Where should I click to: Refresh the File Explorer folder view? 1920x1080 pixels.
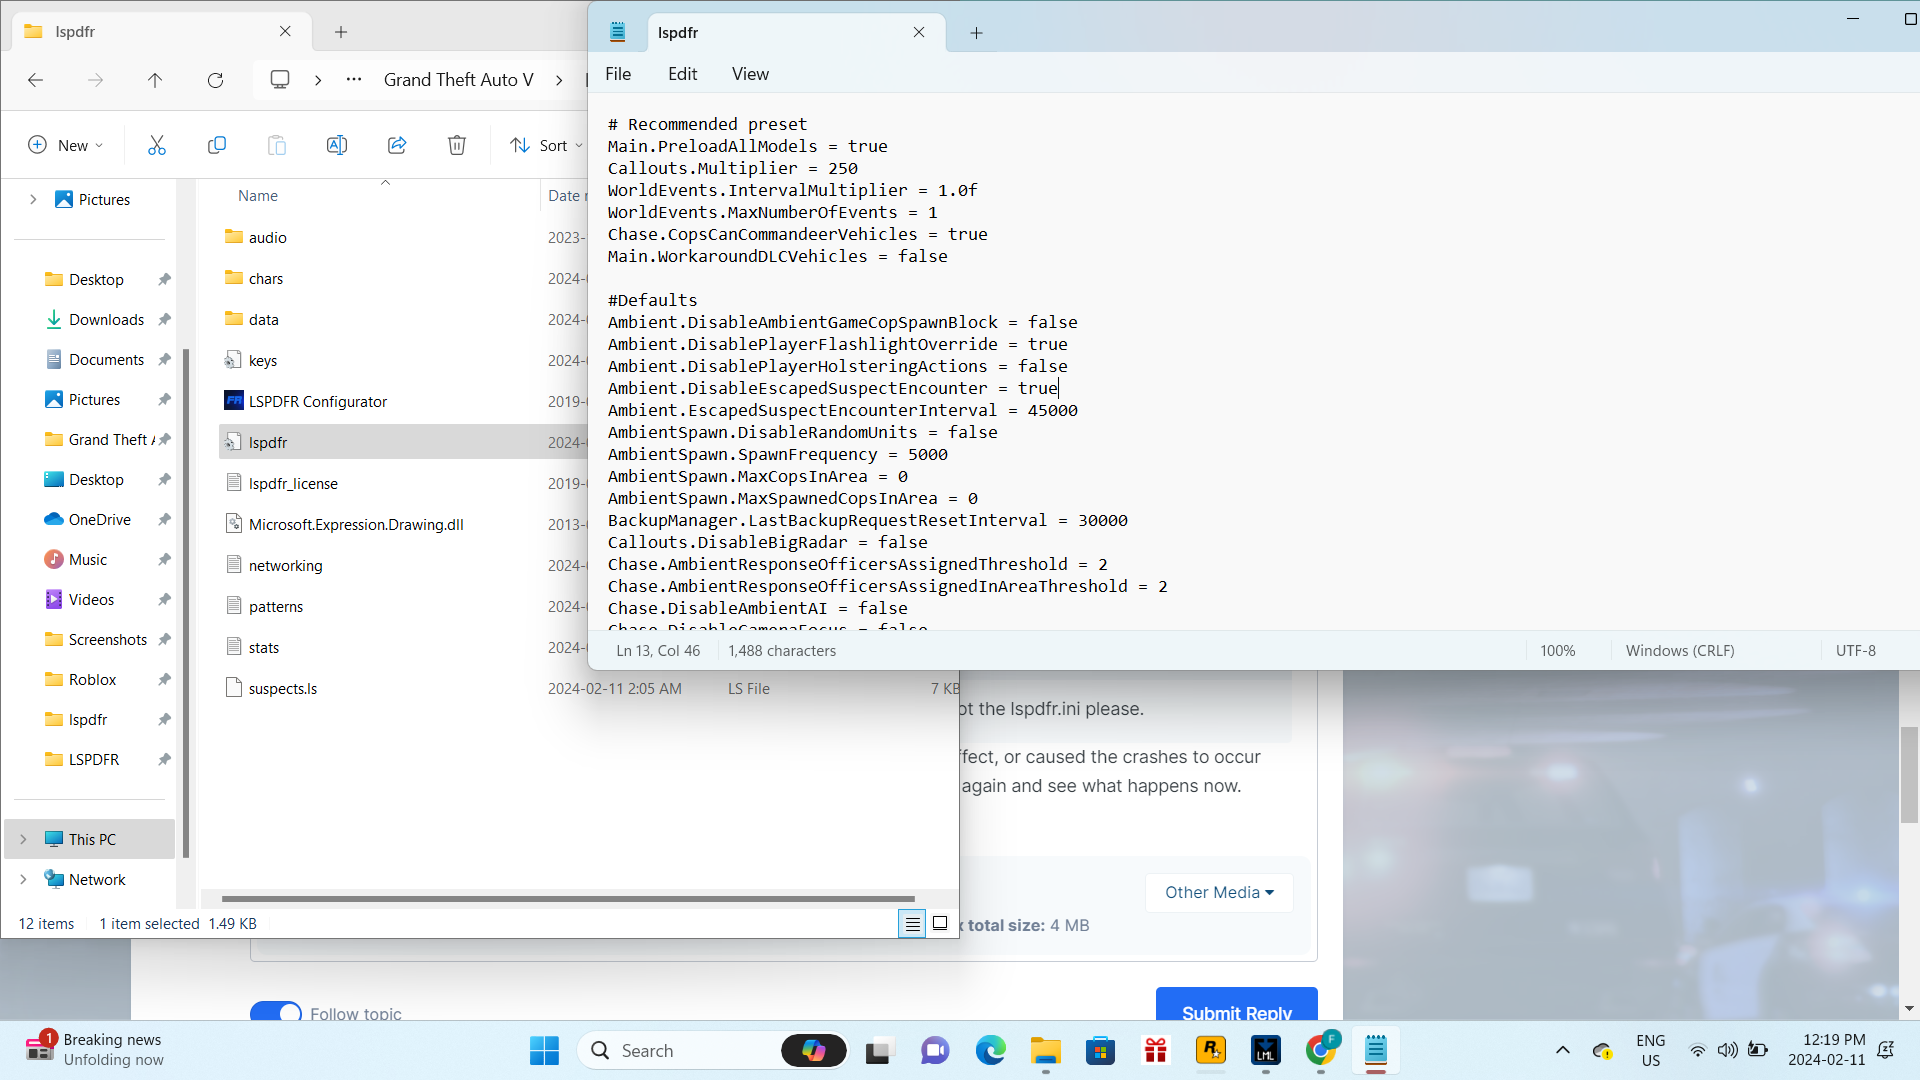(215, 80)
